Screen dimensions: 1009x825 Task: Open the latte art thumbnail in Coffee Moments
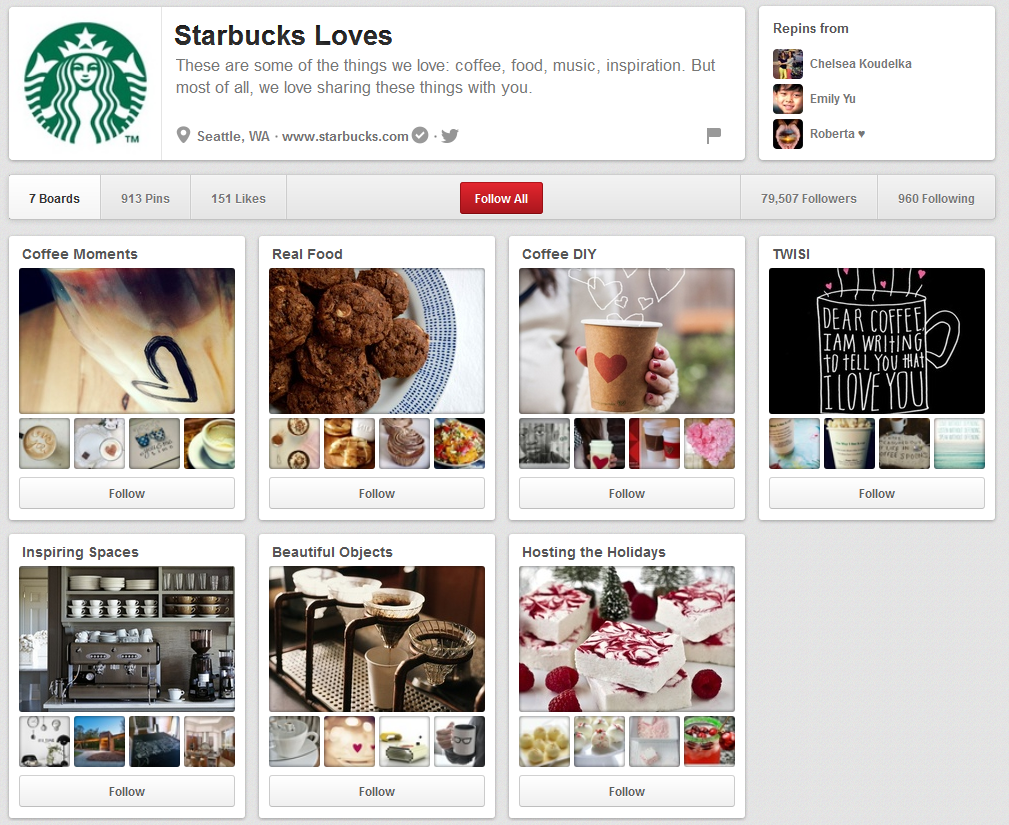(44, 443)
